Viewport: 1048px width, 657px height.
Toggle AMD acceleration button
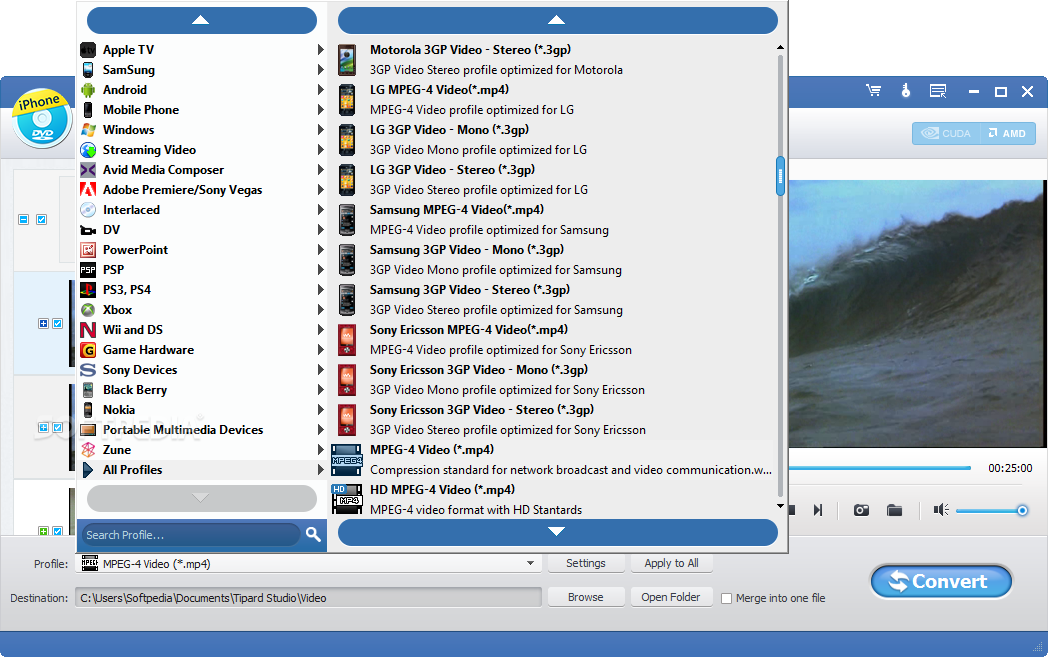coord(1007,133)
